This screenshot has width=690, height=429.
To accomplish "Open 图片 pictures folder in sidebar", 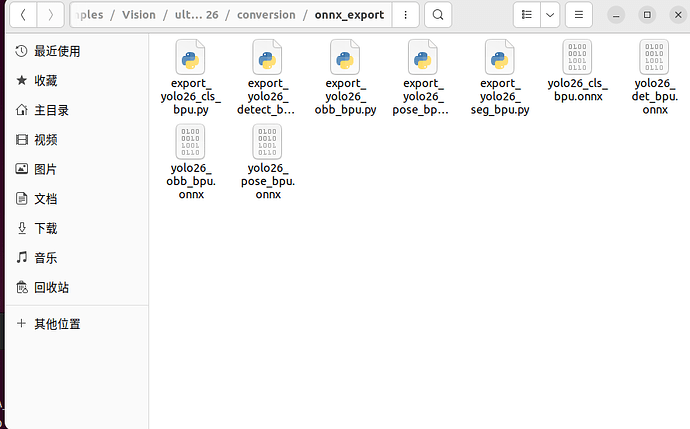I will click(x=77, y=169).
